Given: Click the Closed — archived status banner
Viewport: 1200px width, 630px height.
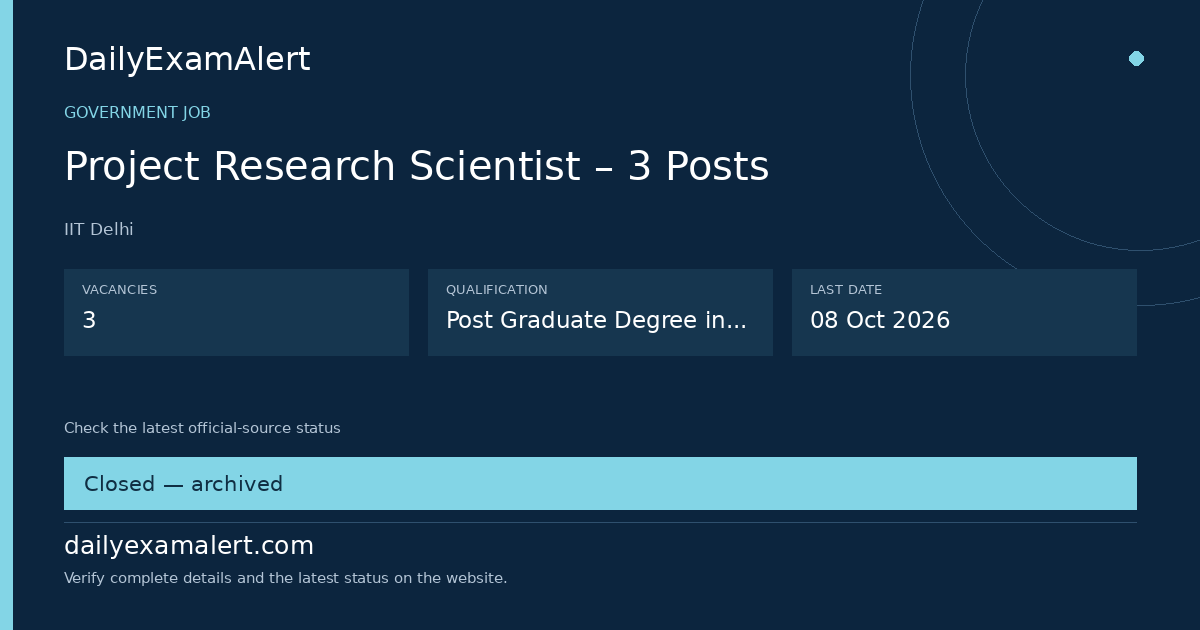Looking at the screenshot, I should (x=600, y=484).
